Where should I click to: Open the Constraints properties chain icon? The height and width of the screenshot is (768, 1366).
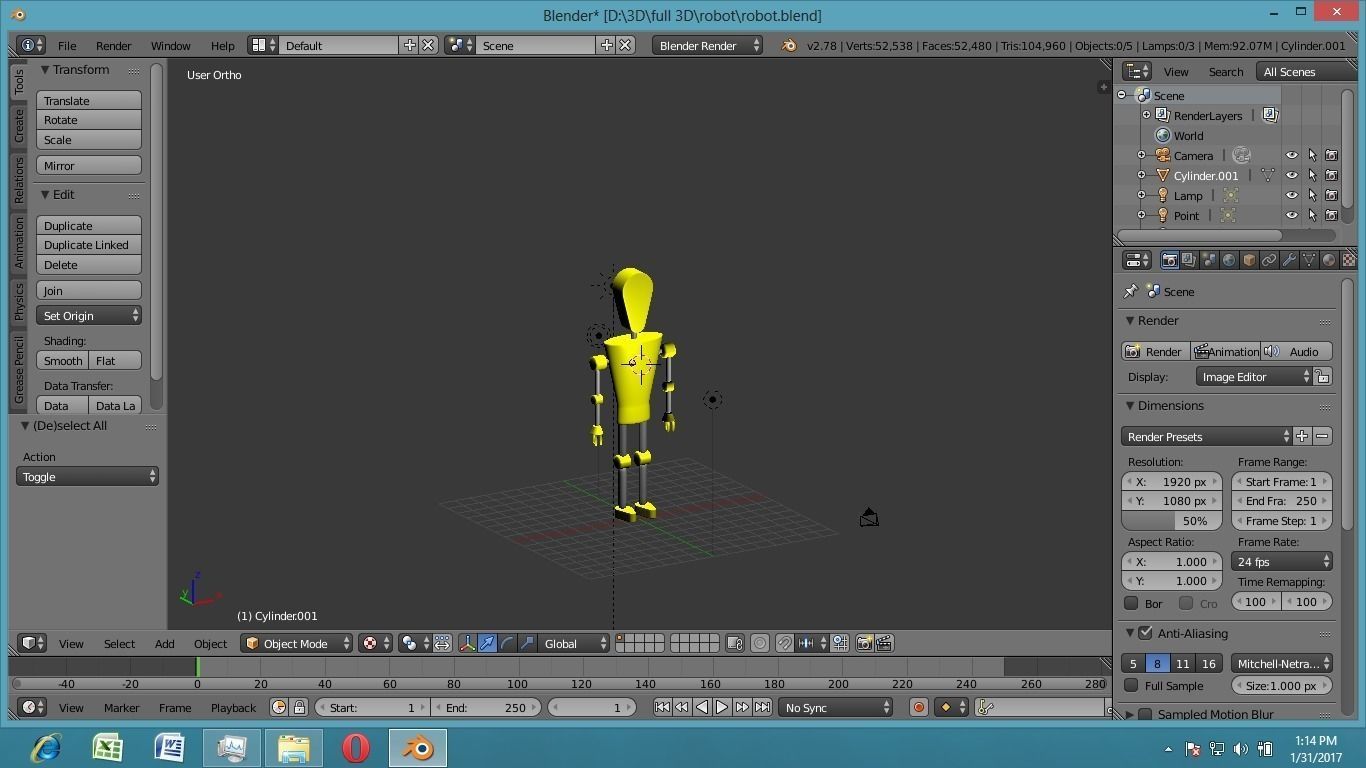point(1269,260)
